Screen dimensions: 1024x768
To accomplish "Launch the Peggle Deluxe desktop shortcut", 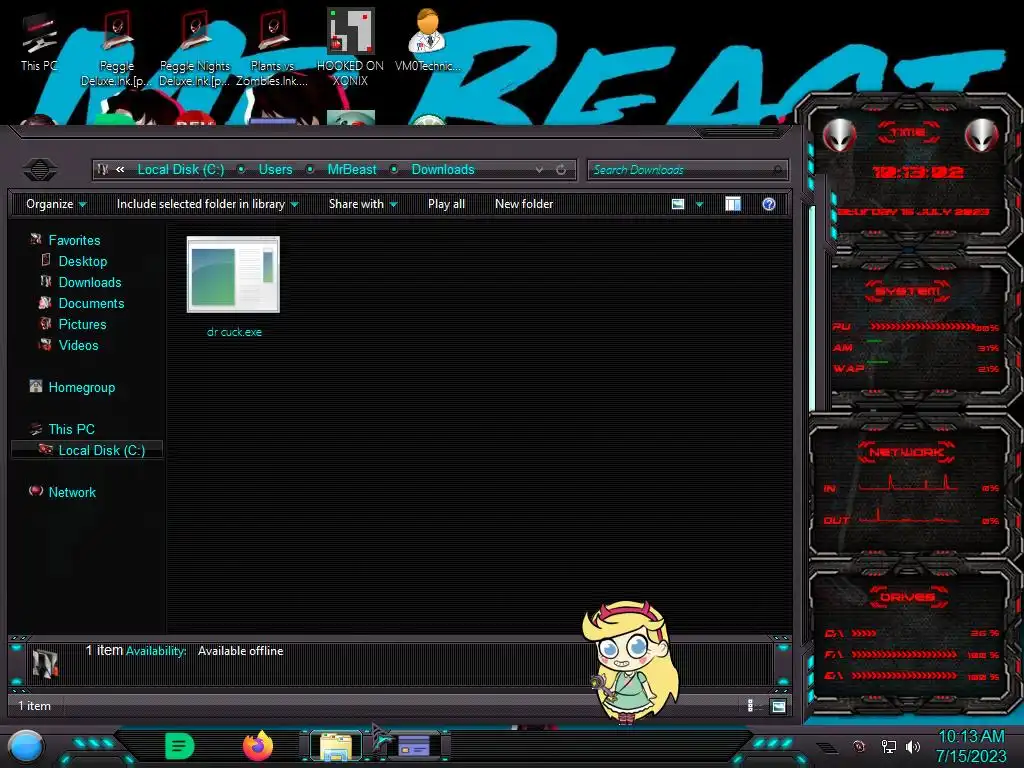I will (116, 48).
